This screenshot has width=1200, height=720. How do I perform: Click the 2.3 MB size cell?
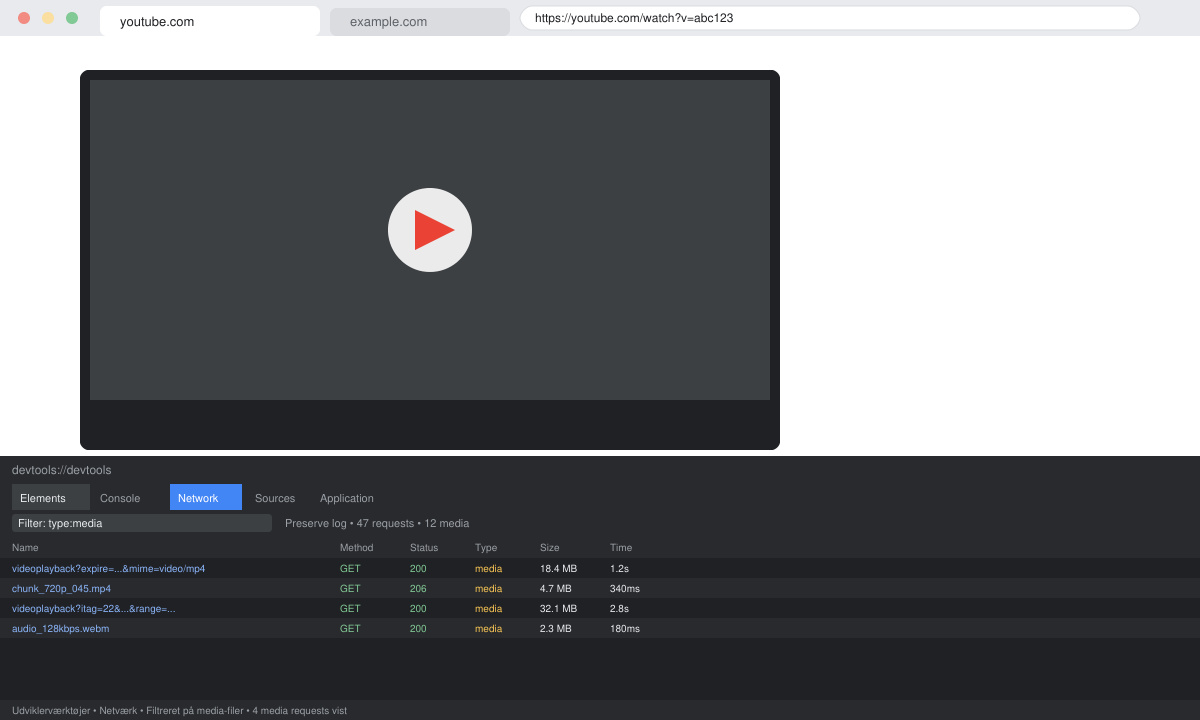(x=556, y=628)
